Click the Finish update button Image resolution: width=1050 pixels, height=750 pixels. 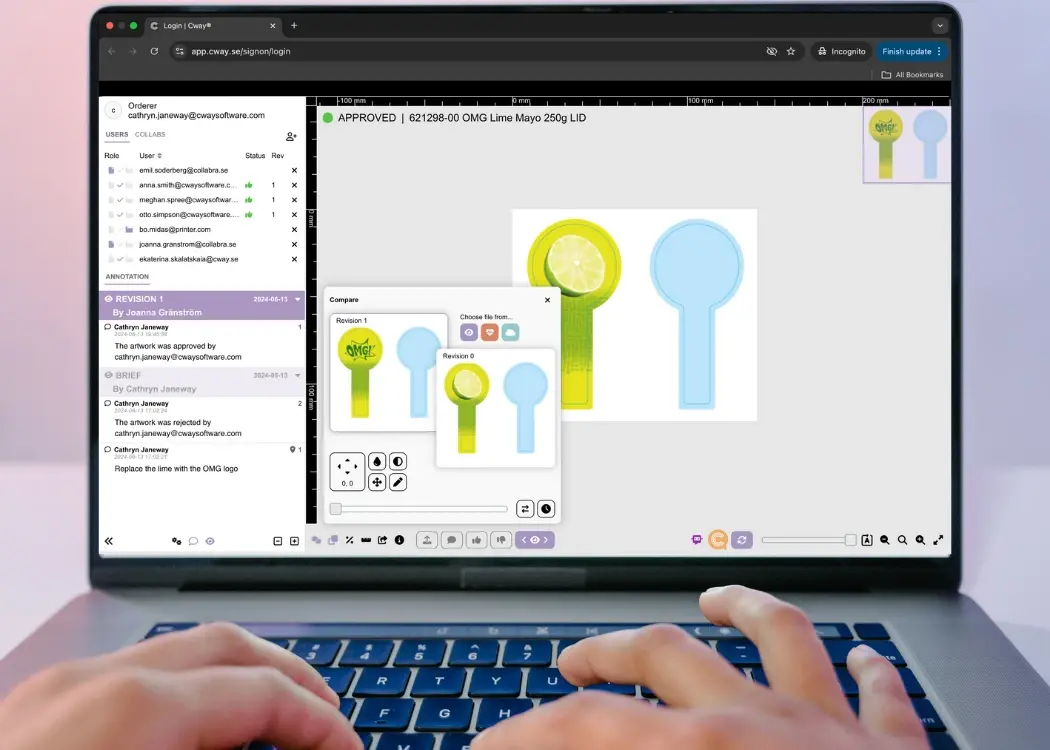coord(908,51)
